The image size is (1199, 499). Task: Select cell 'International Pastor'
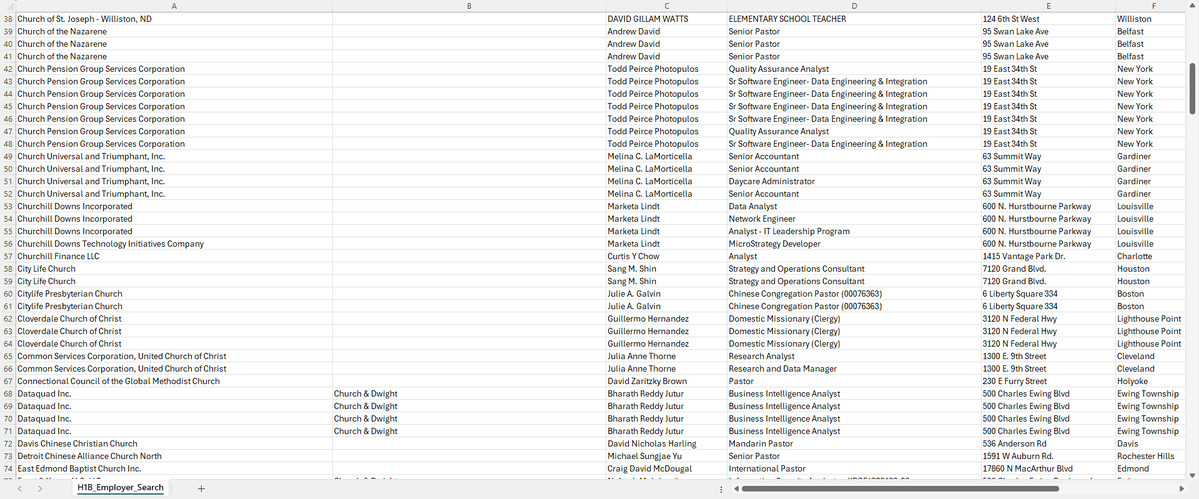(x=853, y=468)
